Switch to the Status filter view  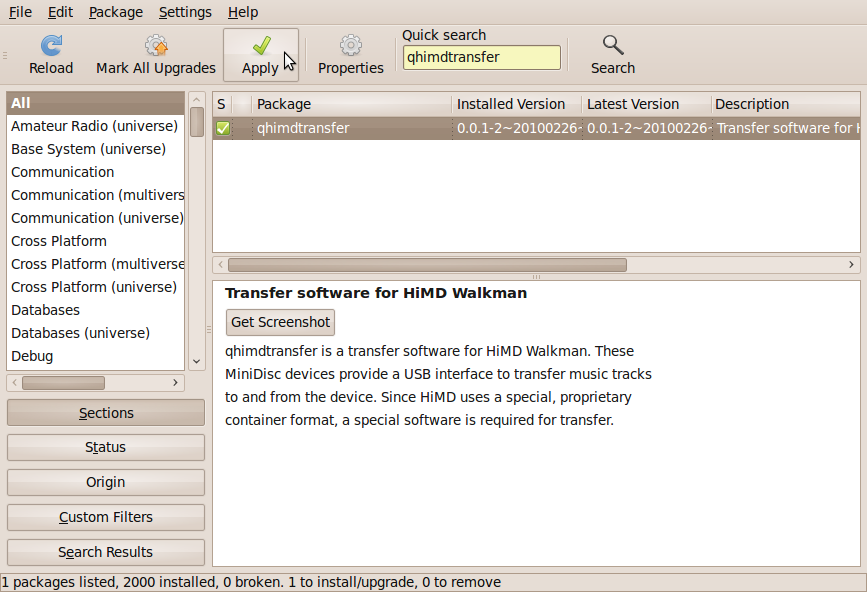point(105,447)
